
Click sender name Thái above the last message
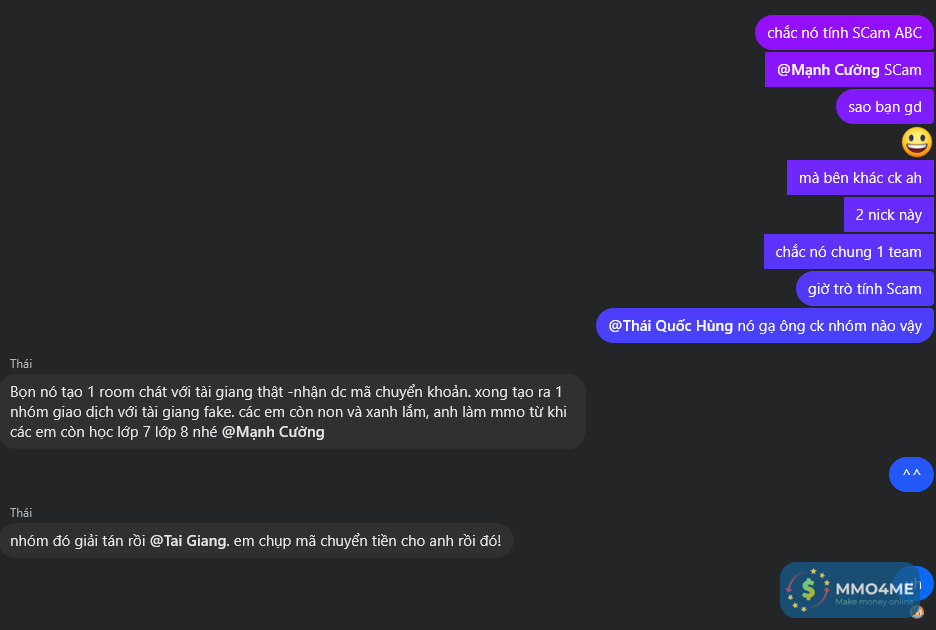click(x=21, y=513)
